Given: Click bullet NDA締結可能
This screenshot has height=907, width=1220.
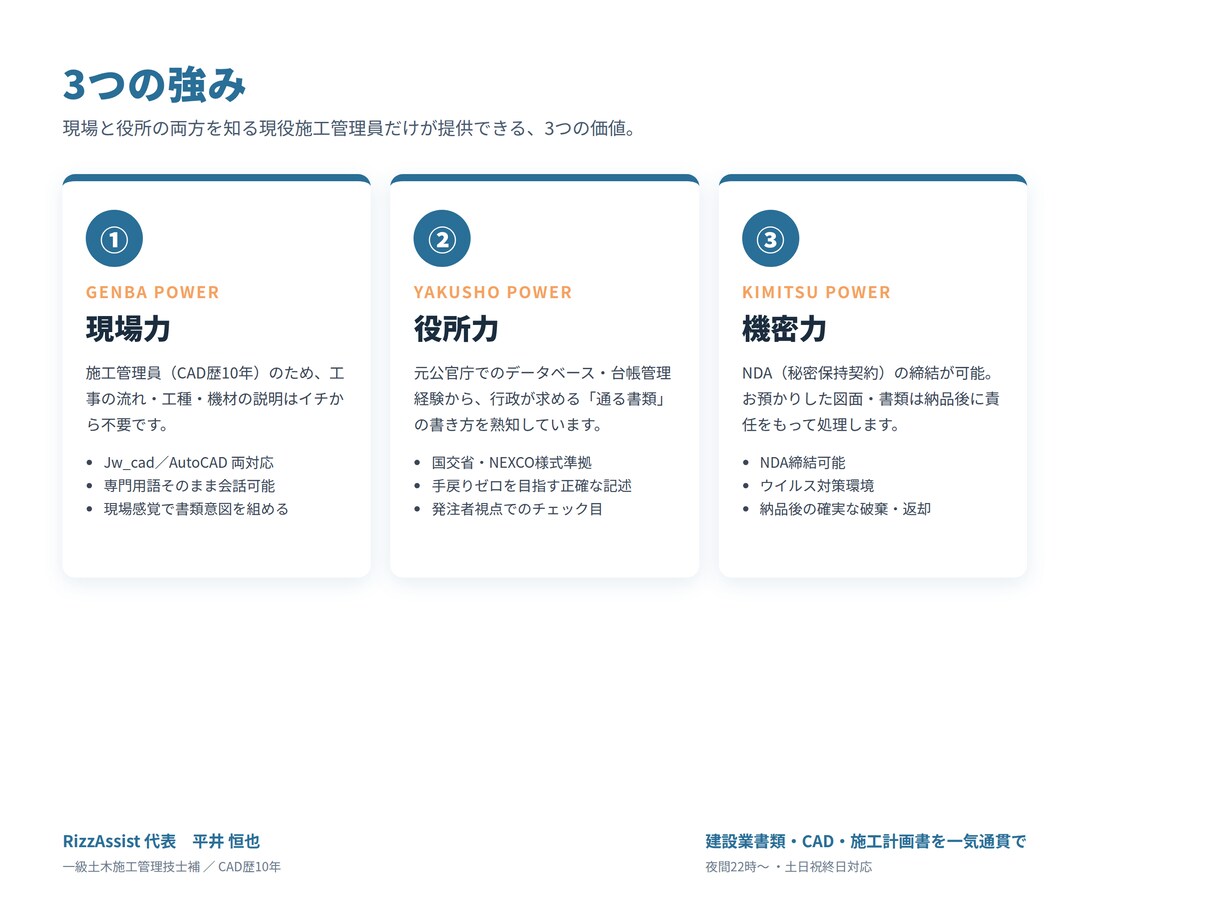Looking at the screenshot, I should point(802,462).
